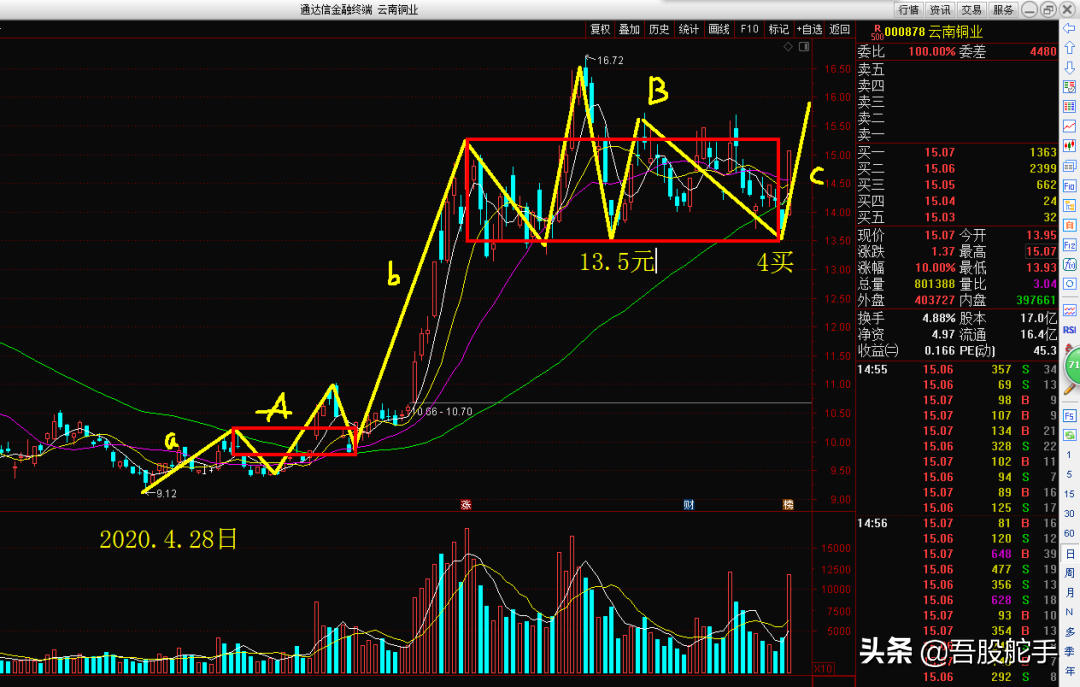Image resolution: width=1080 pixels, height=687 pixels.
Task: Click the F10 company info sidebar icon
Action: pyautogui.click(x=1070, y=186)
